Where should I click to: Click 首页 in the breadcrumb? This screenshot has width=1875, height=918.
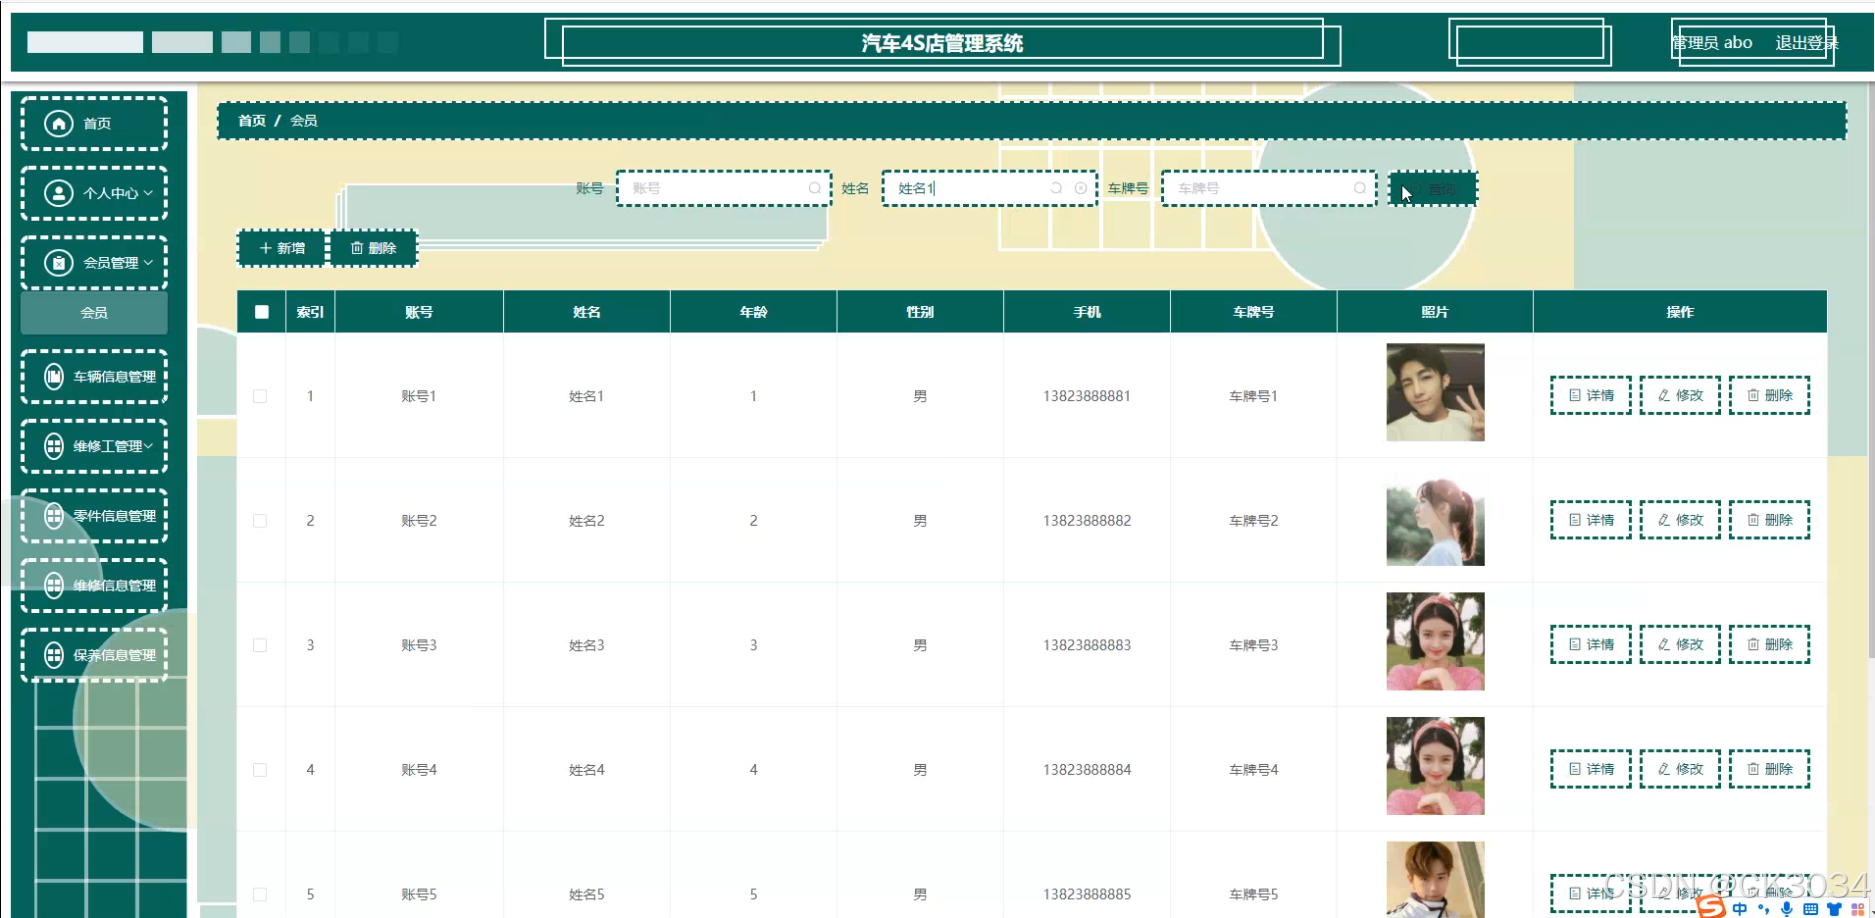250,120
